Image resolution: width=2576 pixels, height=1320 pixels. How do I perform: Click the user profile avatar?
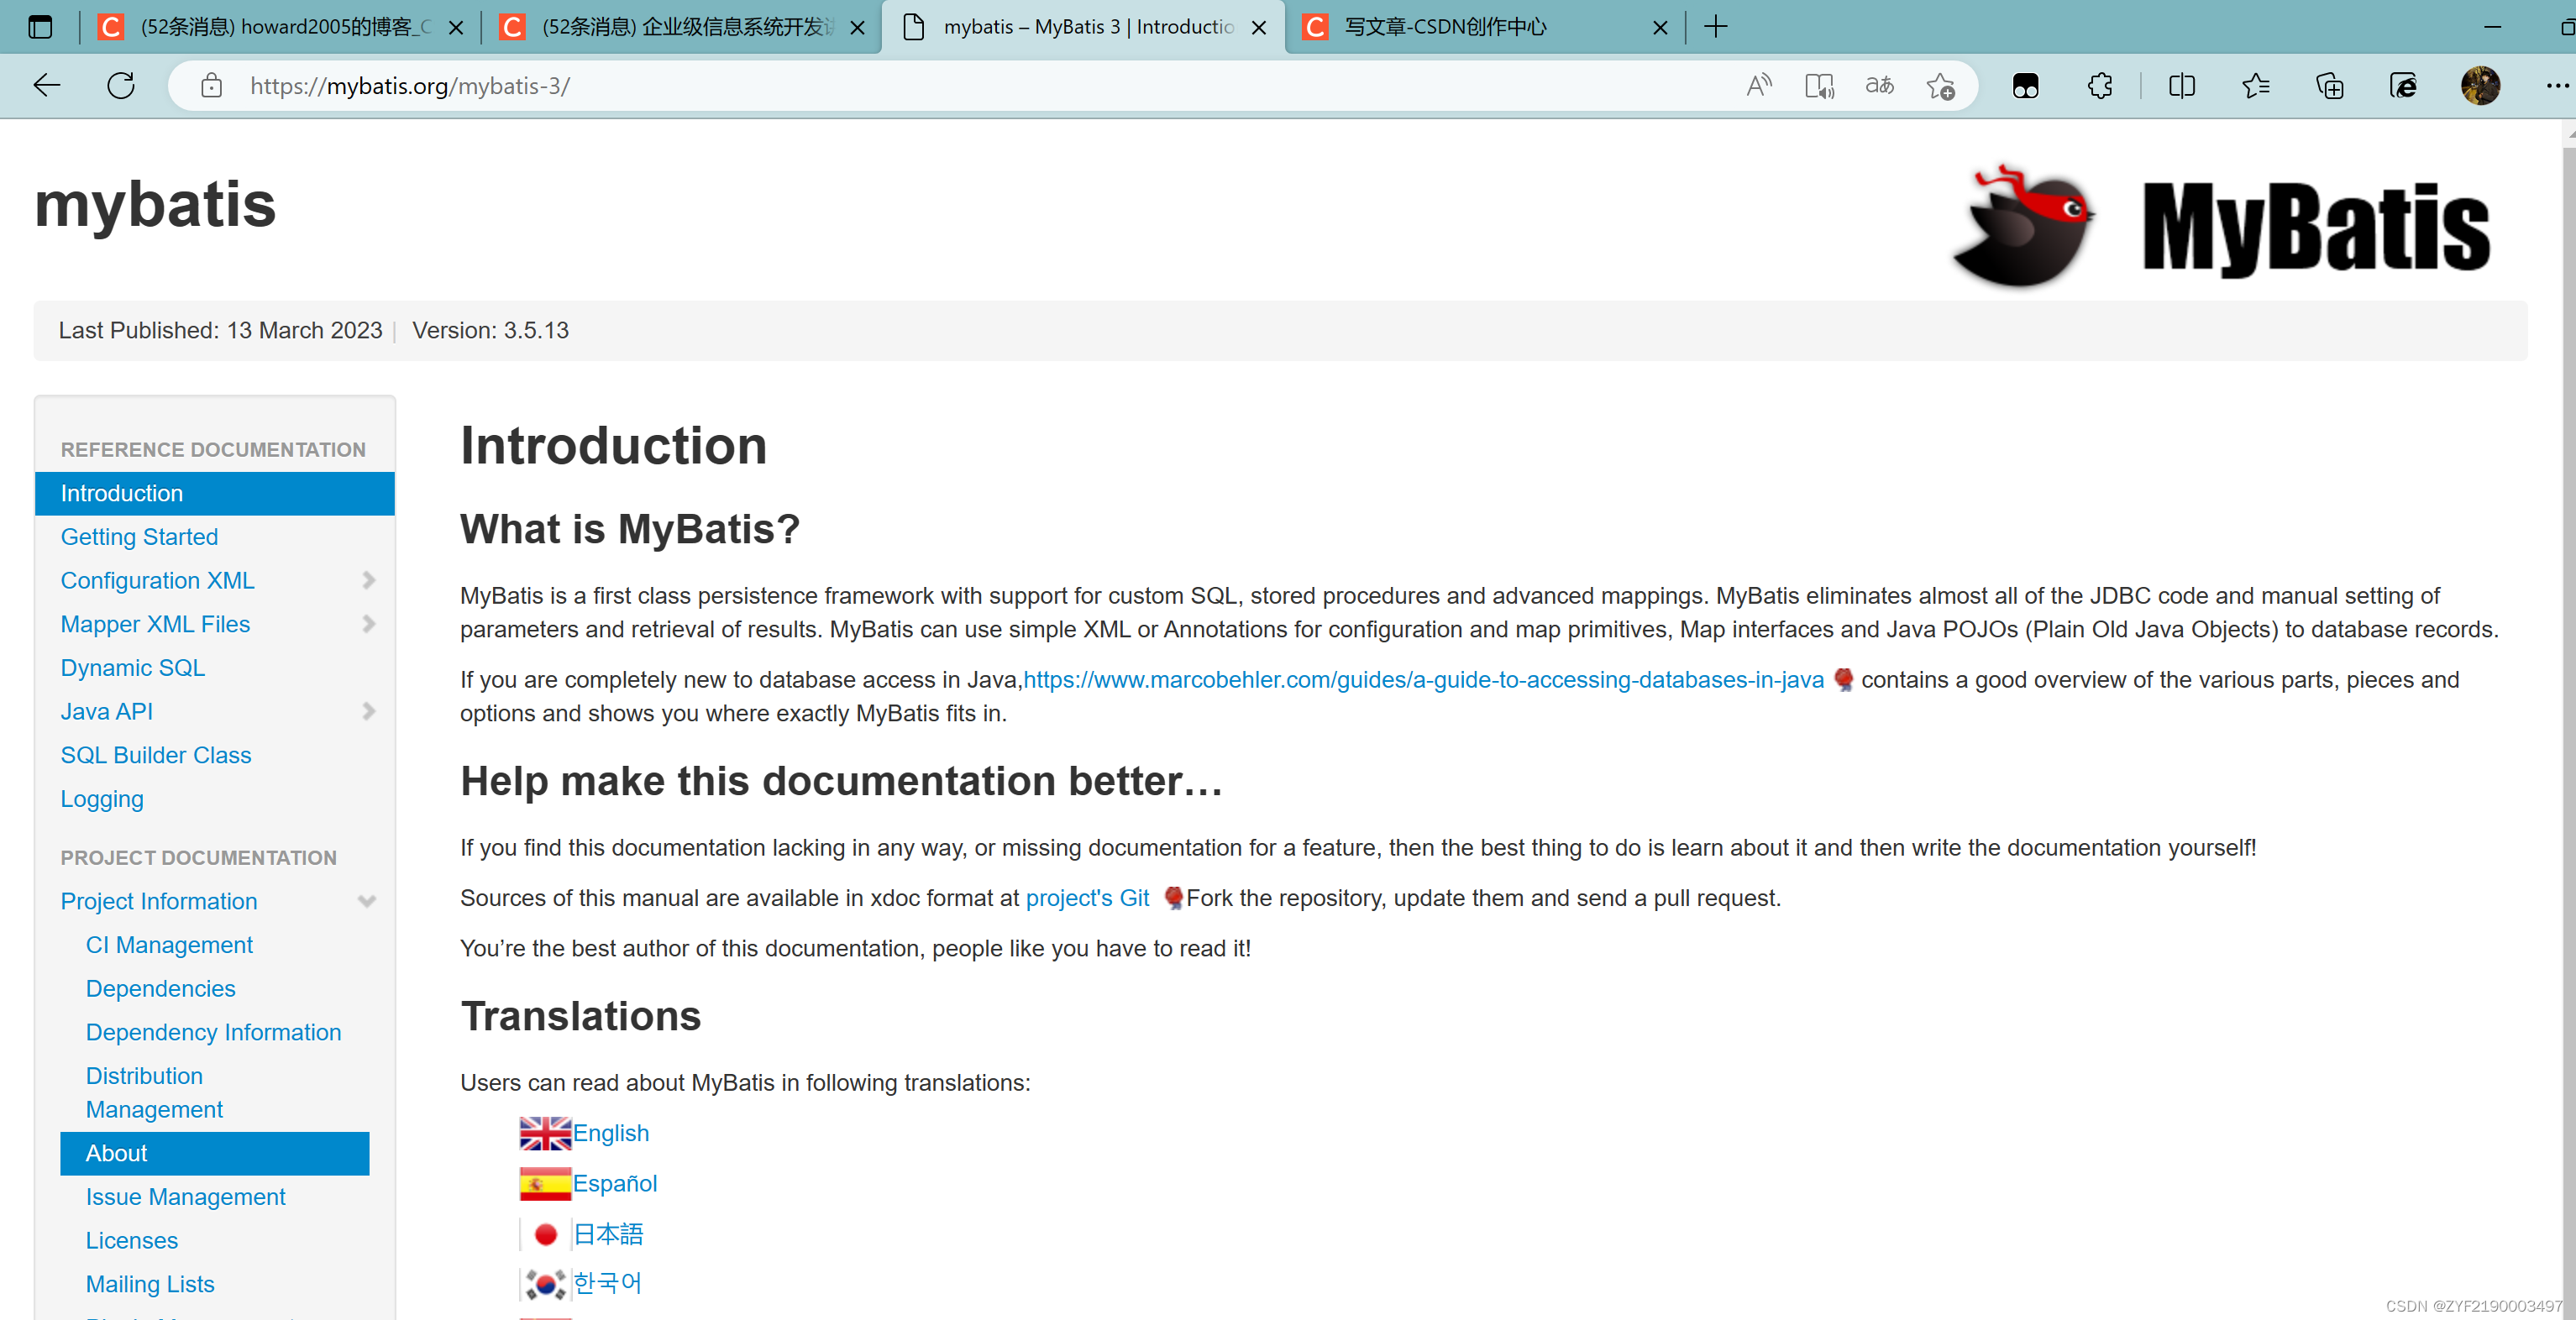click(x=2480, y=86)
